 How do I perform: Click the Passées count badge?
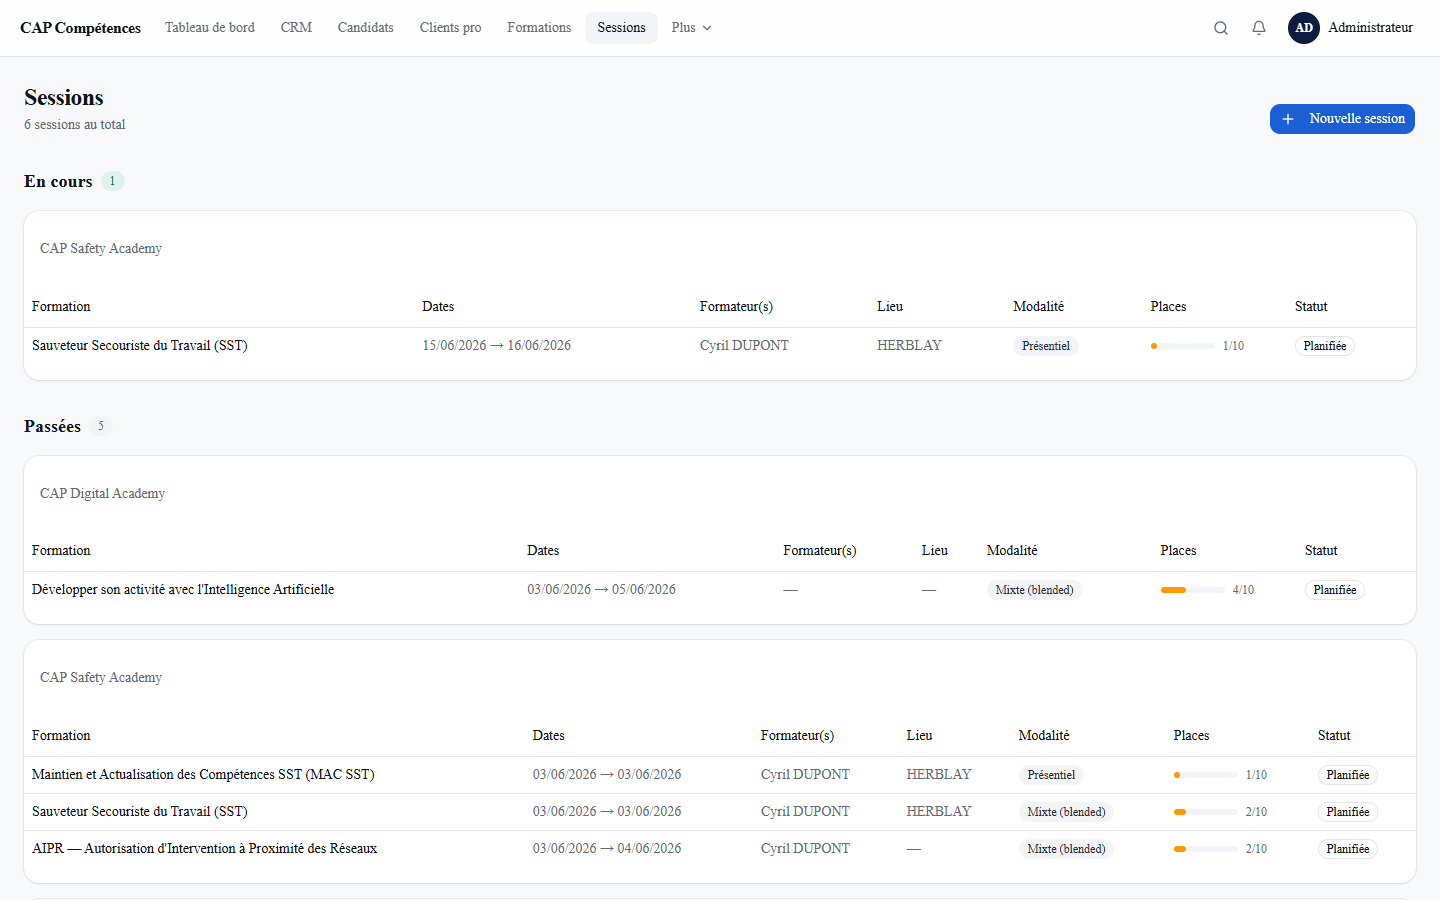(101, 426)
